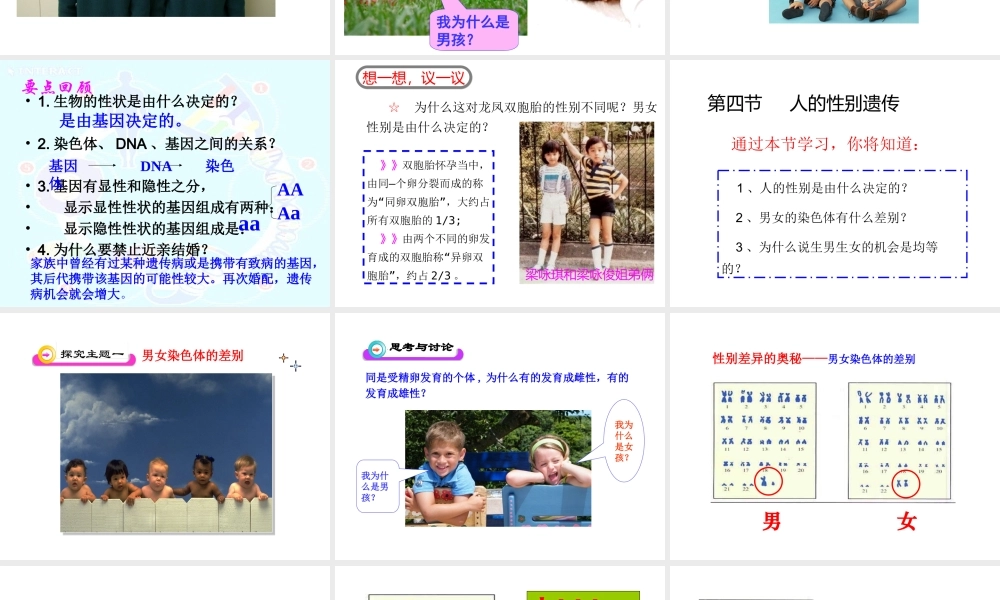1000x600 pixels.
Task: Click the male karyotype chart
Action: tap(764, 440)
